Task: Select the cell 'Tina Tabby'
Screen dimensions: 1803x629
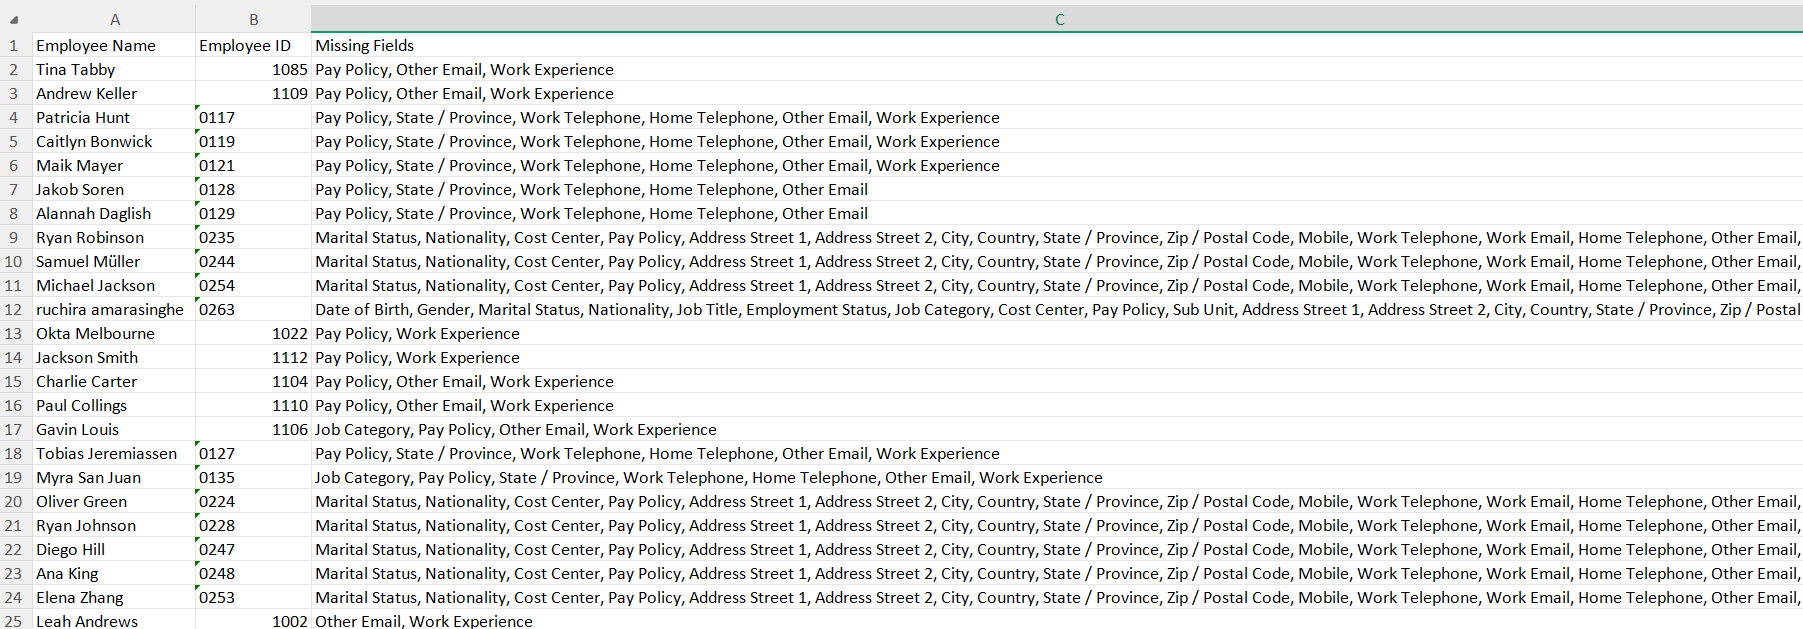Action: click(114, 69)
